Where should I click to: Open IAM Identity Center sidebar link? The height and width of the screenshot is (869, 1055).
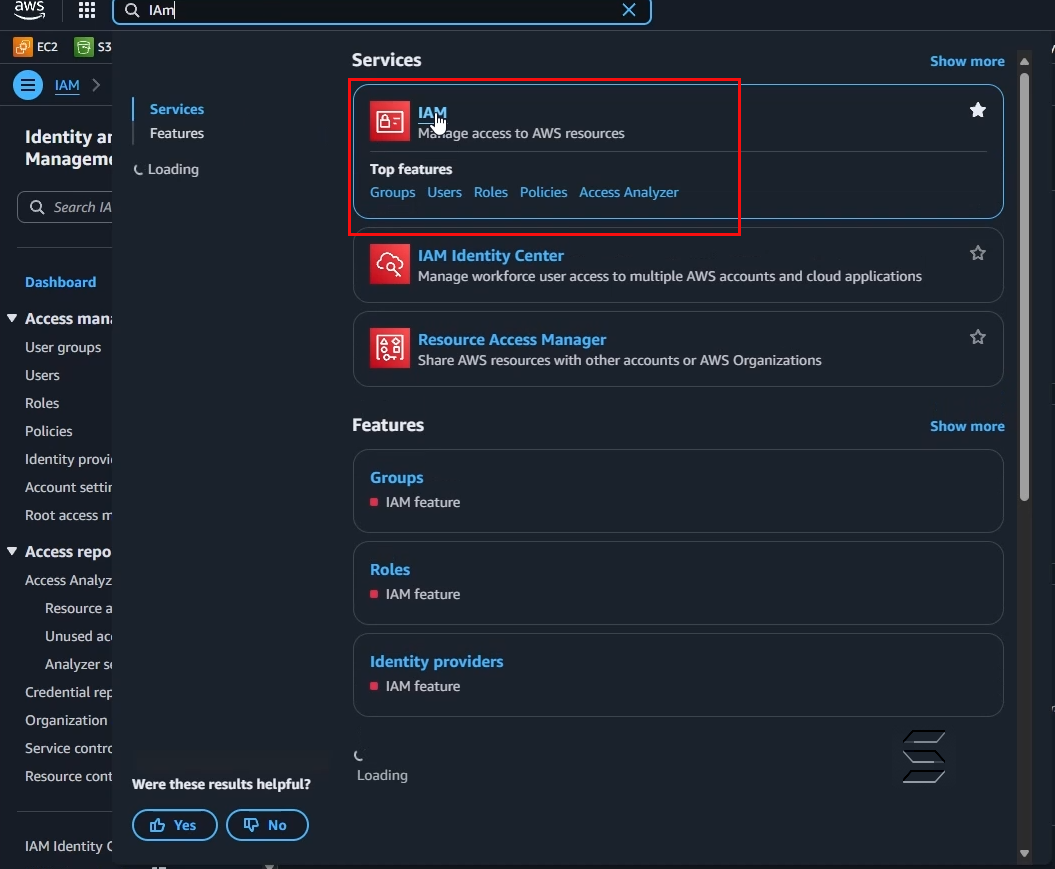click(68, 847)
